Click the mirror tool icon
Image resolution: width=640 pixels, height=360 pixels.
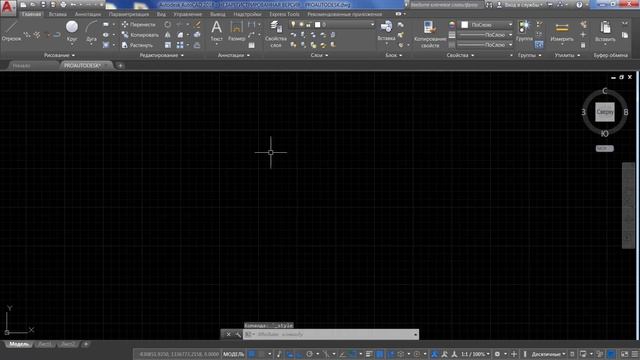pos(168,35)
